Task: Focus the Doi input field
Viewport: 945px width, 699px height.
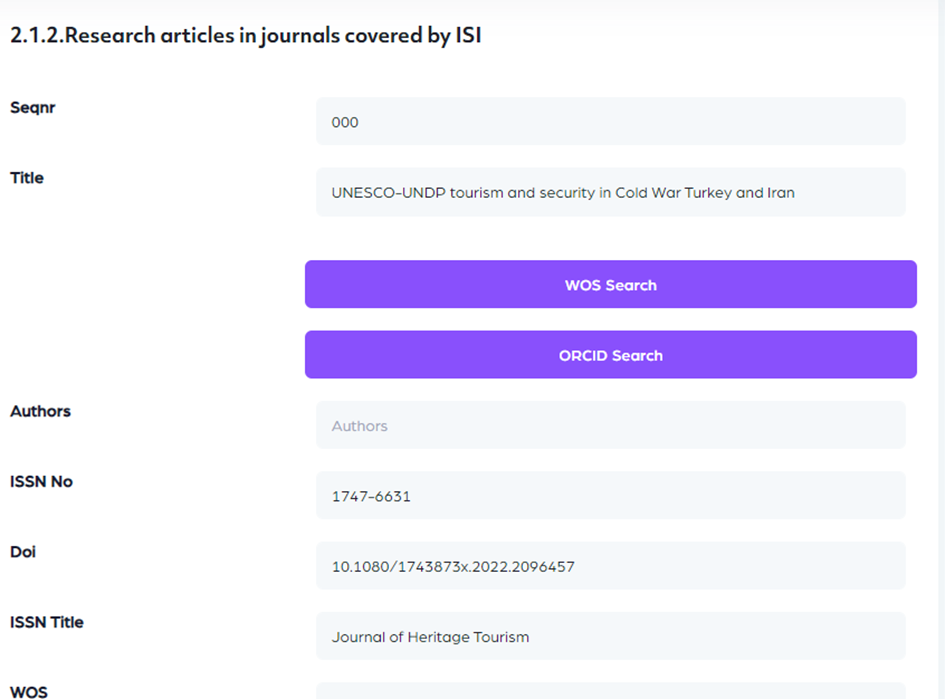Action: click(x=610, y=566)
